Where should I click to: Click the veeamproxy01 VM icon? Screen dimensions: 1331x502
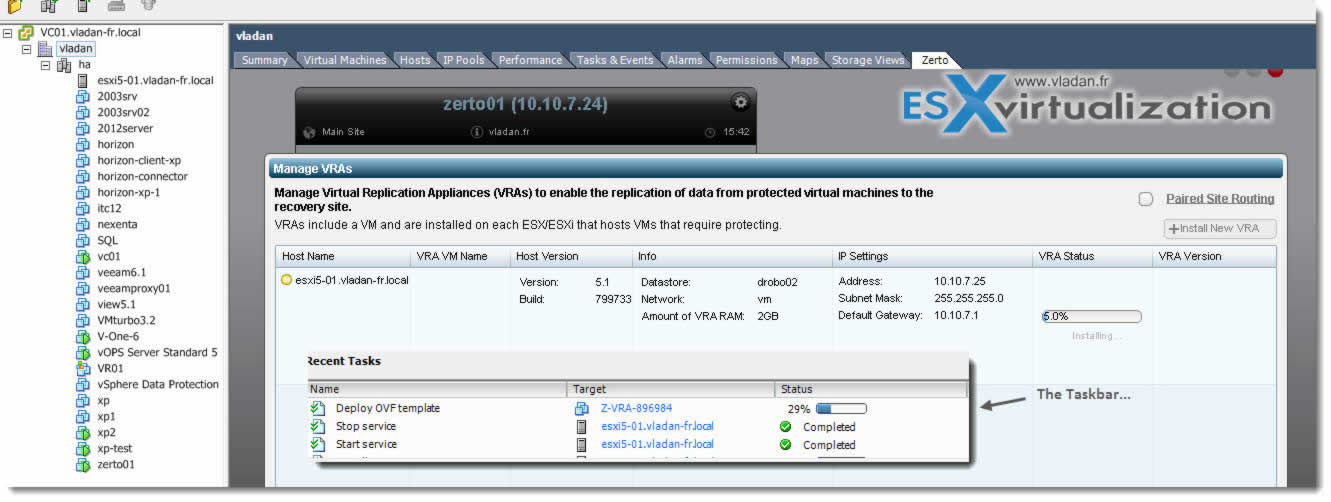click(83, 289)
